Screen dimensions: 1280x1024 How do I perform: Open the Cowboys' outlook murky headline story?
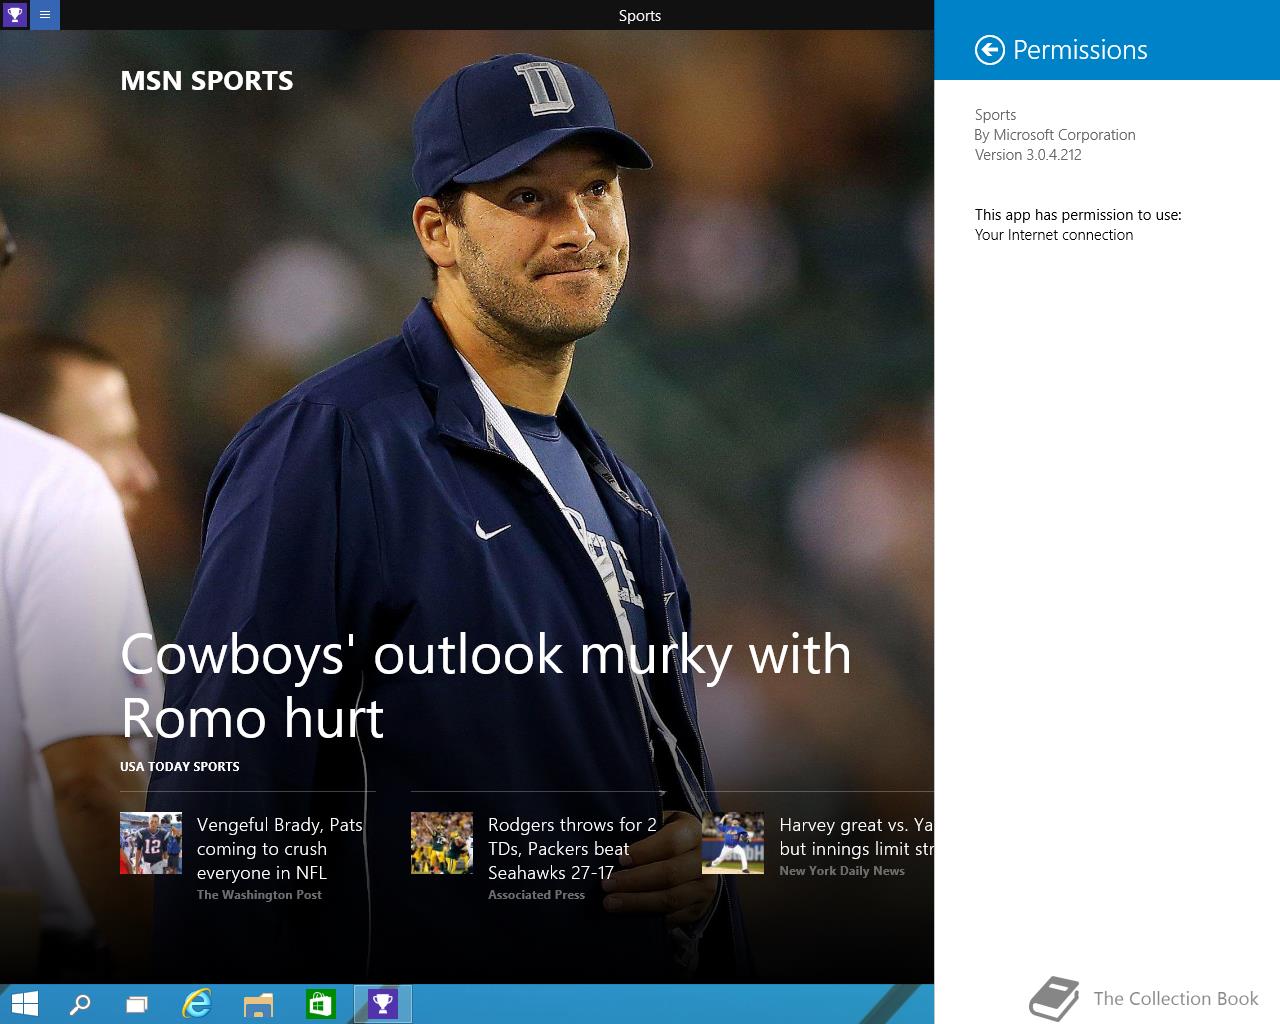tap(485, 686)
